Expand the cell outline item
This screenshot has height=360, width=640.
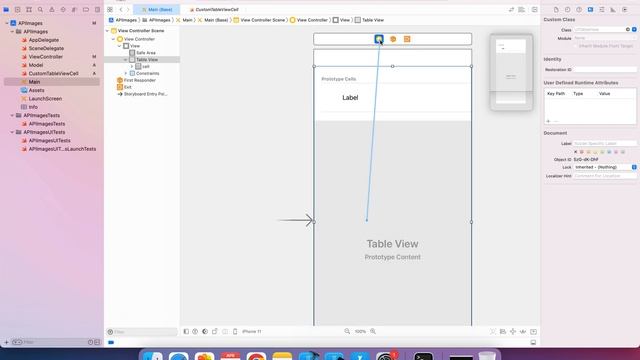[132, 66]
